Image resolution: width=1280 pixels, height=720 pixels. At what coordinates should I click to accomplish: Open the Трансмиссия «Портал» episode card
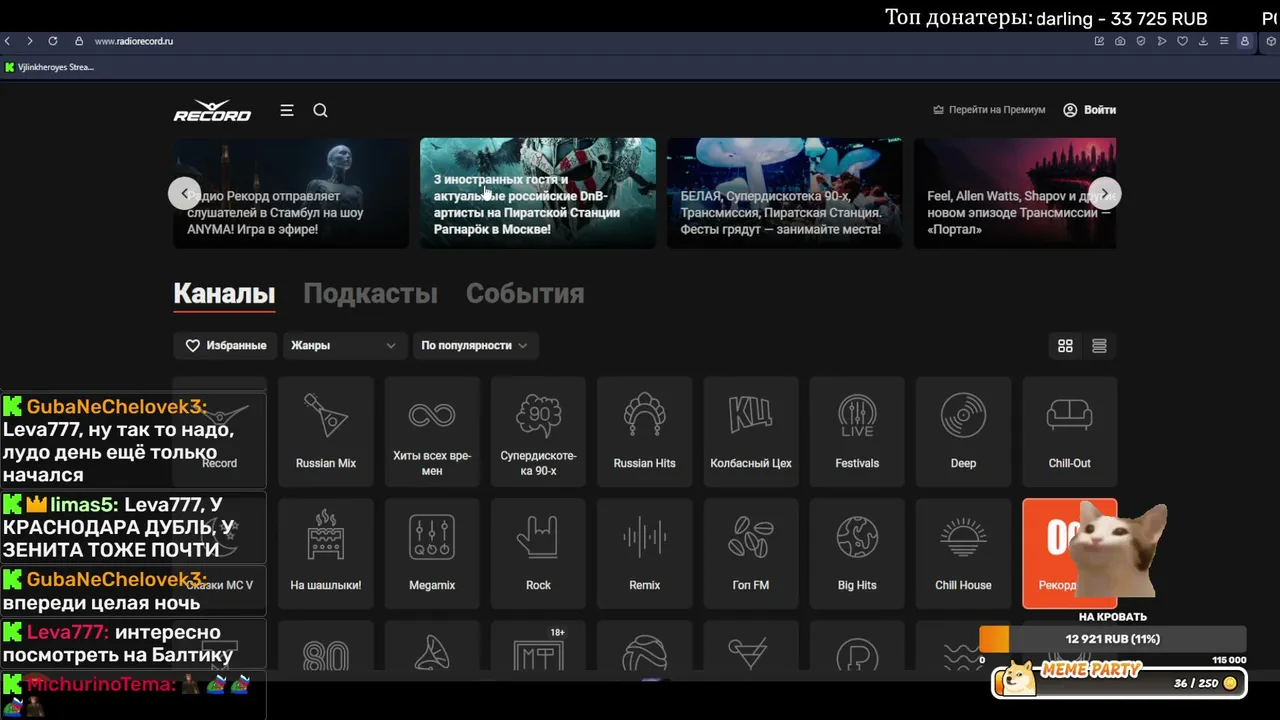1015,193
